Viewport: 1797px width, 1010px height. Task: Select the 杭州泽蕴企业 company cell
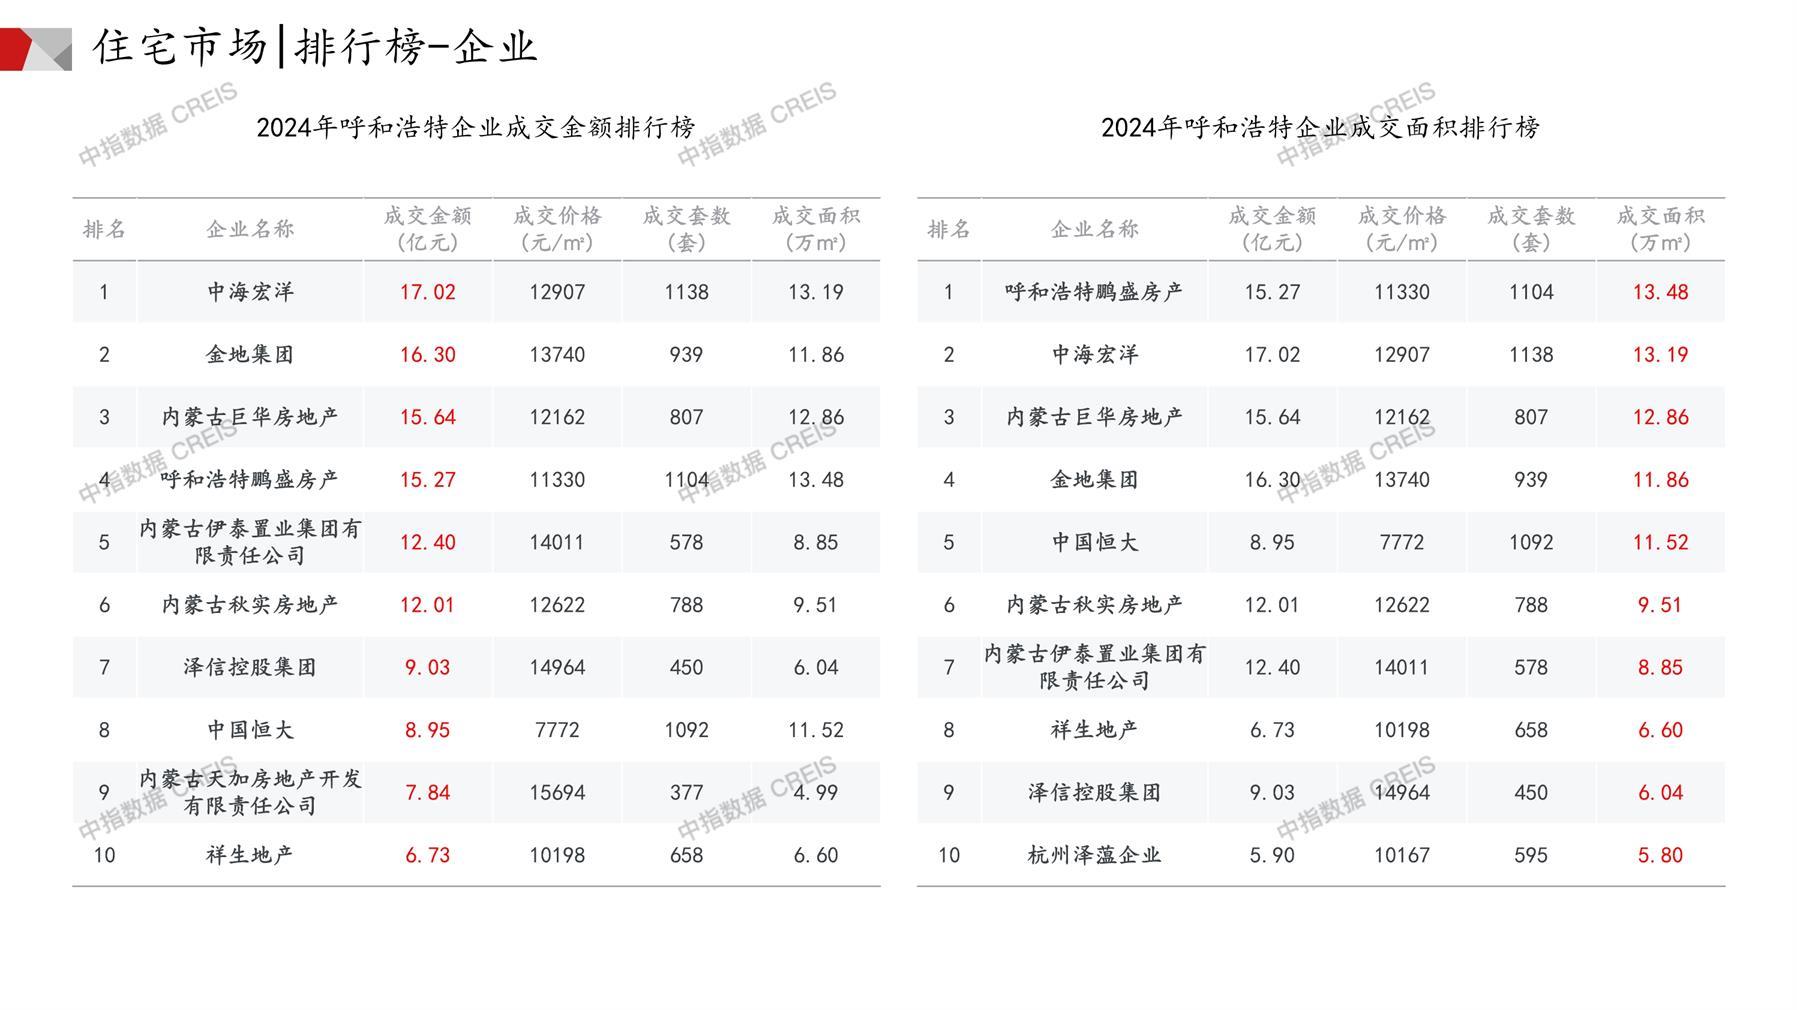pos(1094,855)
